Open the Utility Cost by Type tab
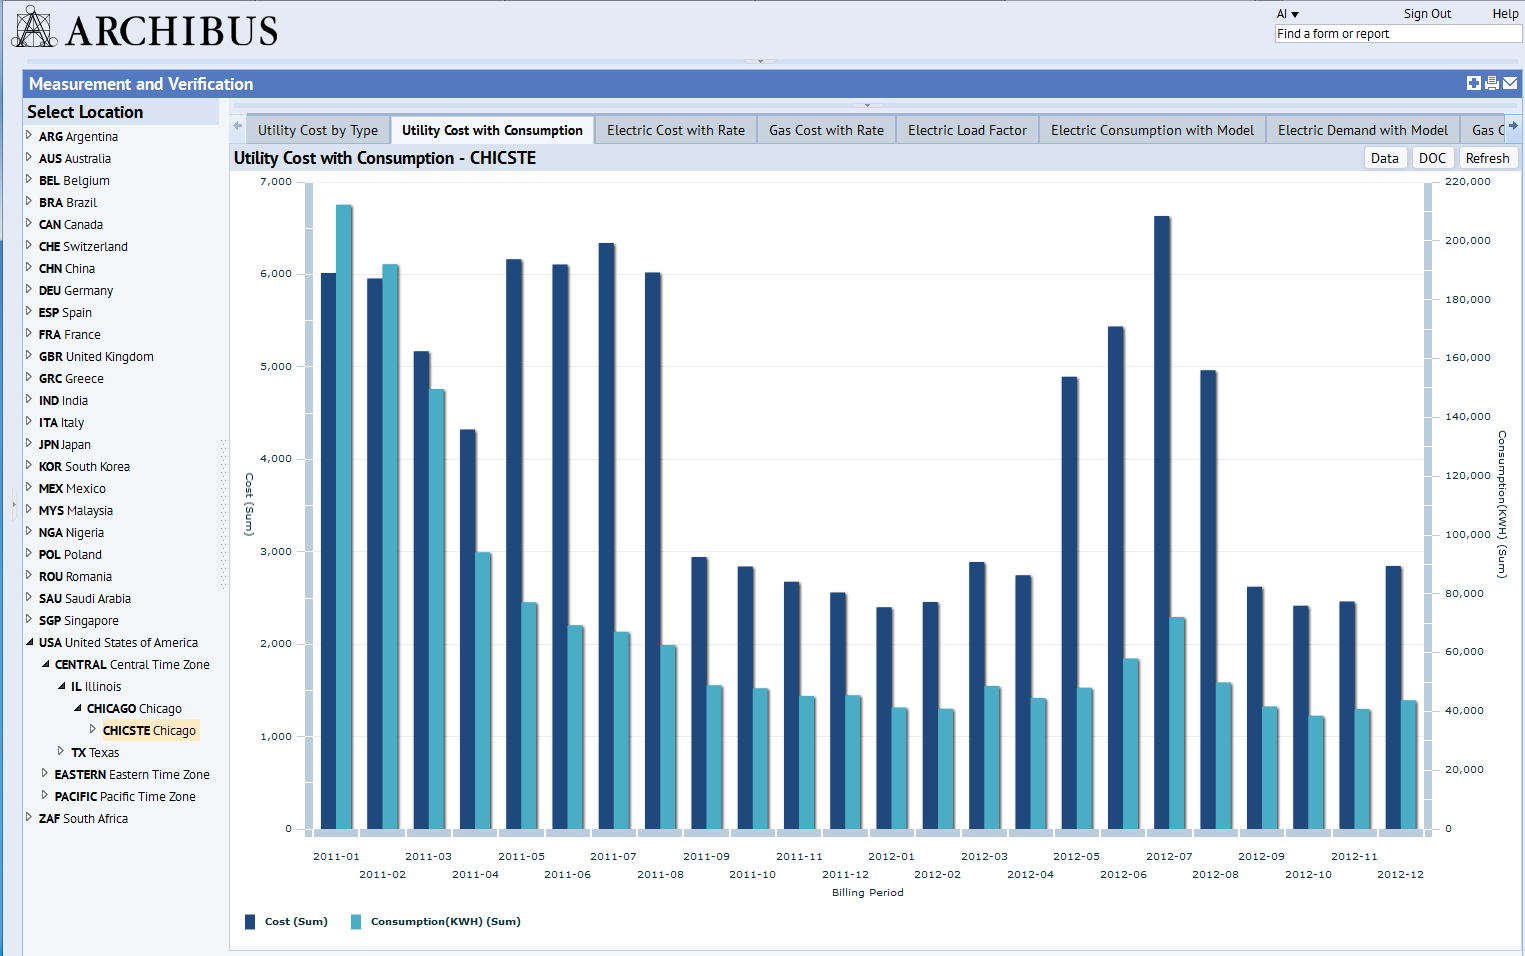Viewport: 1525px width, 956px height. click(317, 130)
